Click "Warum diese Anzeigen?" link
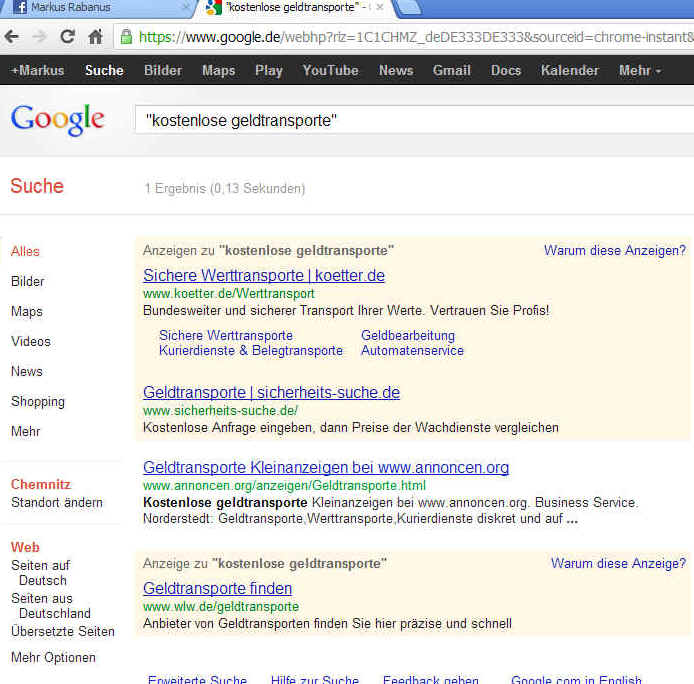The image size is (694, 684). point(615,250)
